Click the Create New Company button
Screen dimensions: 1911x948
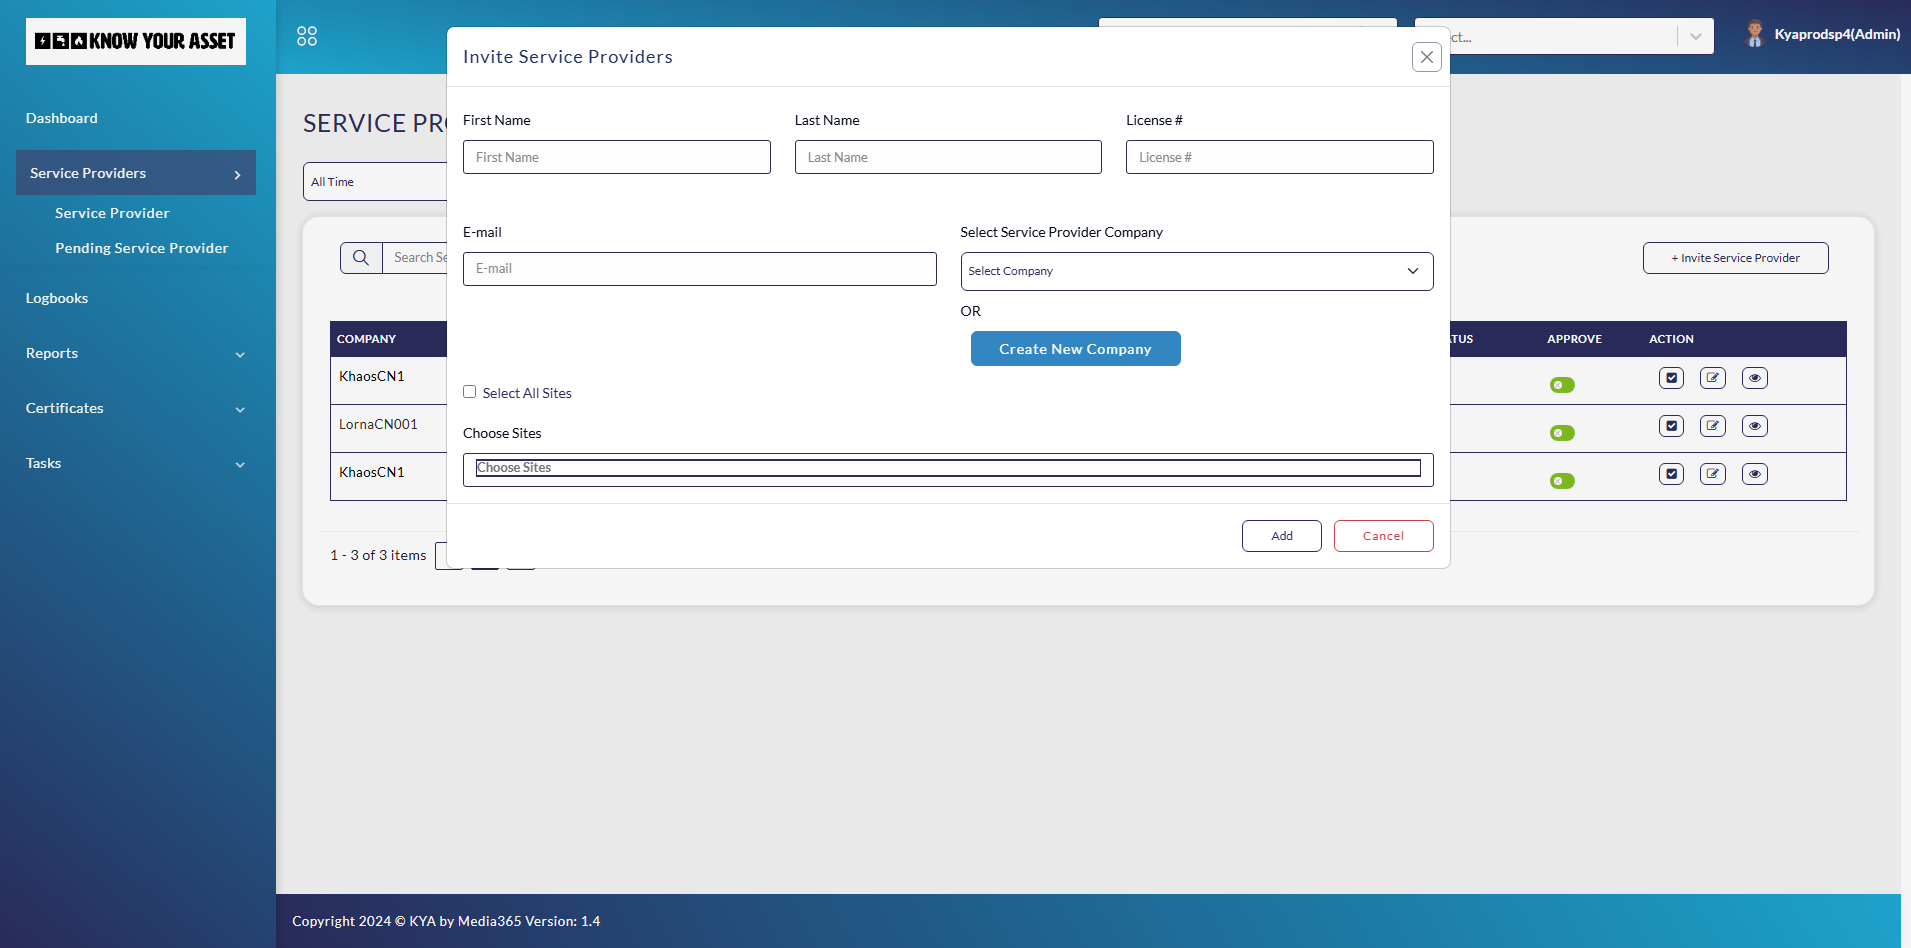click(1075, 349)
